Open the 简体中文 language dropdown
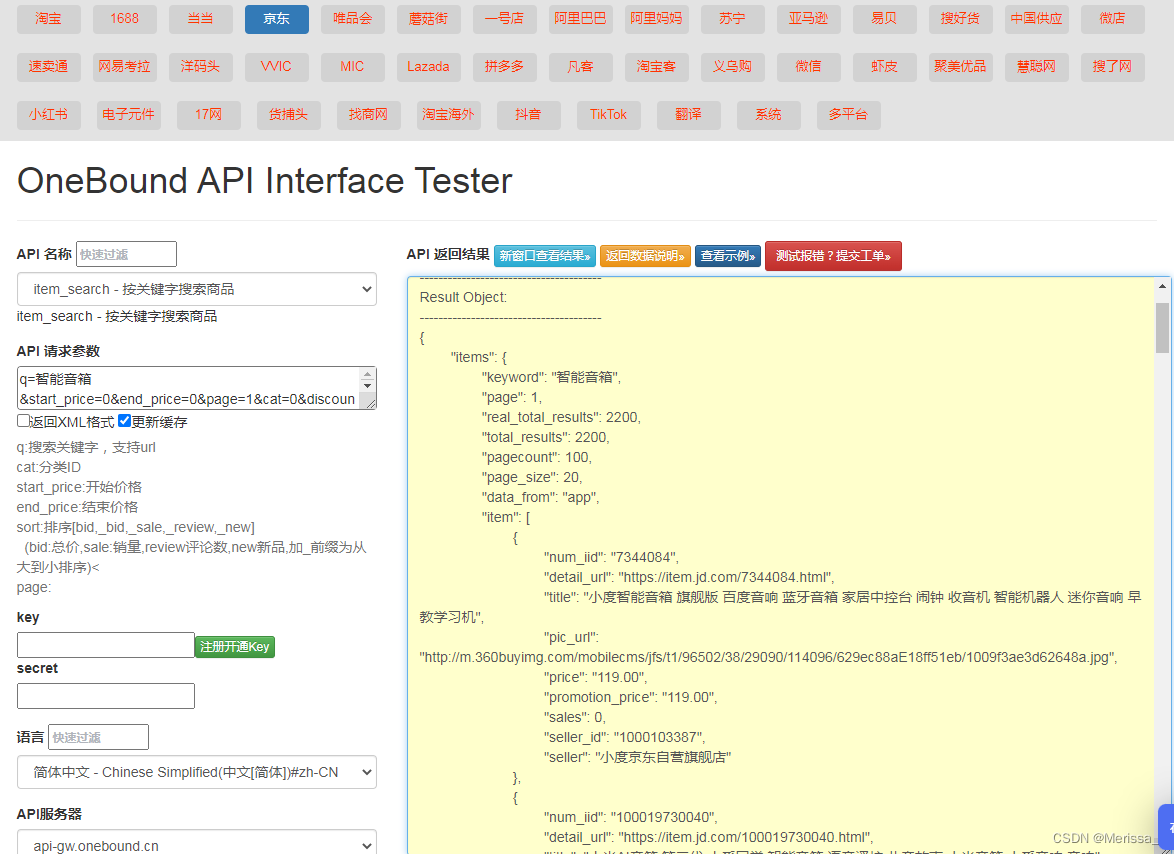Screen dimensions: 1174x854 click(197, 772)
